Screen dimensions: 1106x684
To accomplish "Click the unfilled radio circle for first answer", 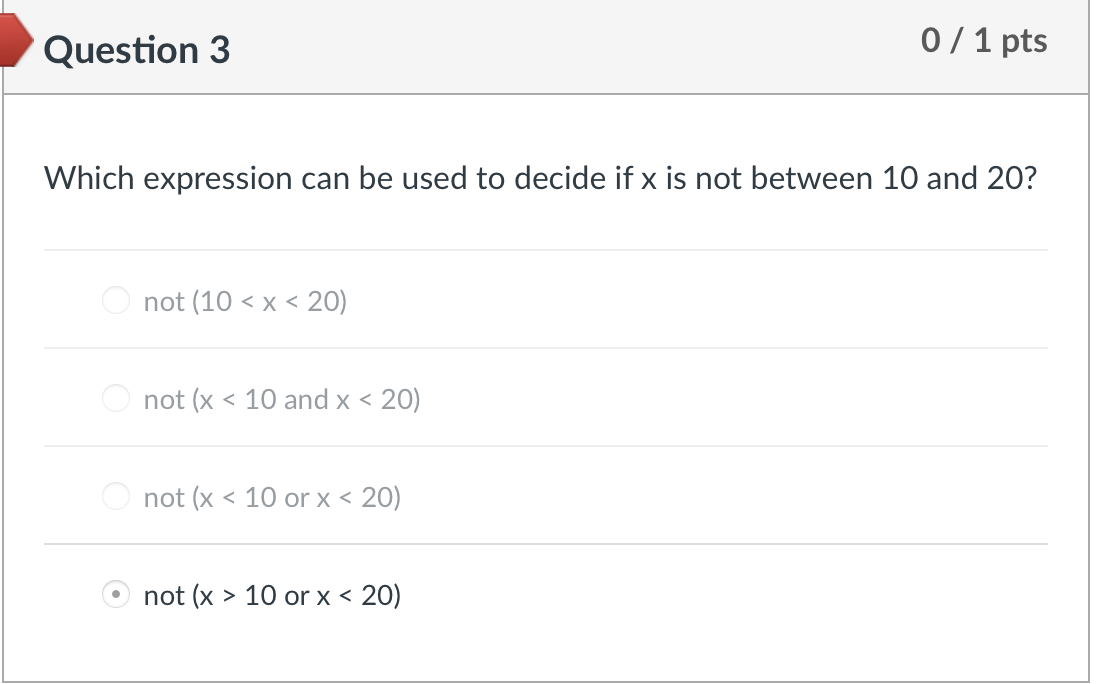I will [x=116, y=300].
